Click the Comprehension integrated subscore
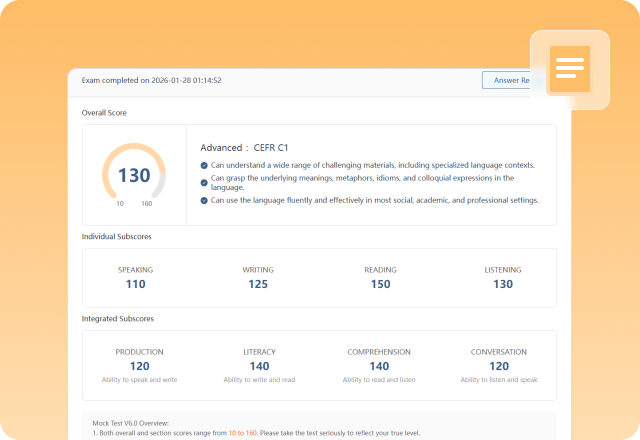Screen dimensions: 640x440 [x=379, y=365]
